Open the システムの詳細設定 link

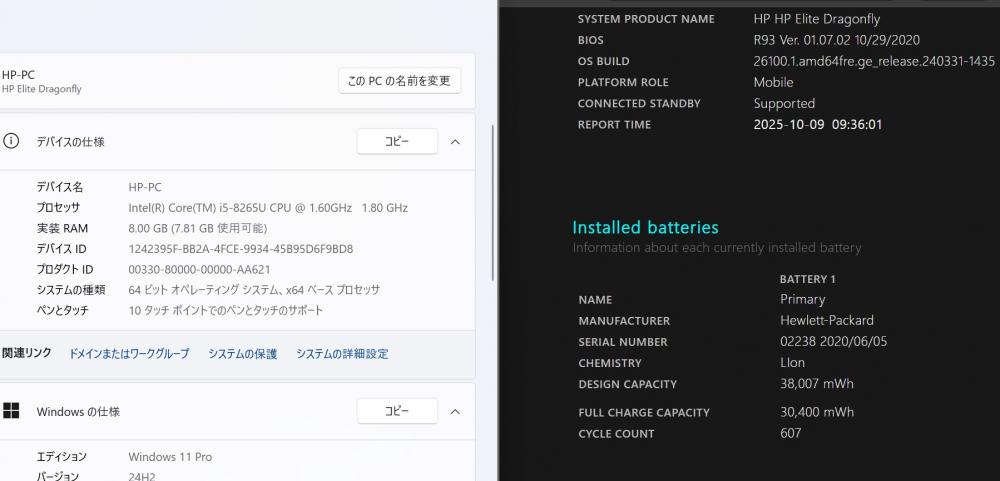click(x=342, y=353)
